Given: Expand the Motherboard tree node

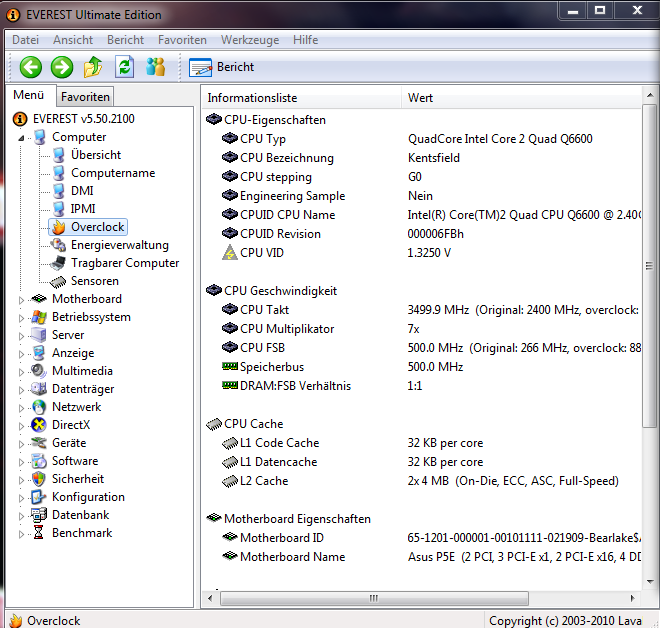Looking at the screenshot, I should (21, 300).
